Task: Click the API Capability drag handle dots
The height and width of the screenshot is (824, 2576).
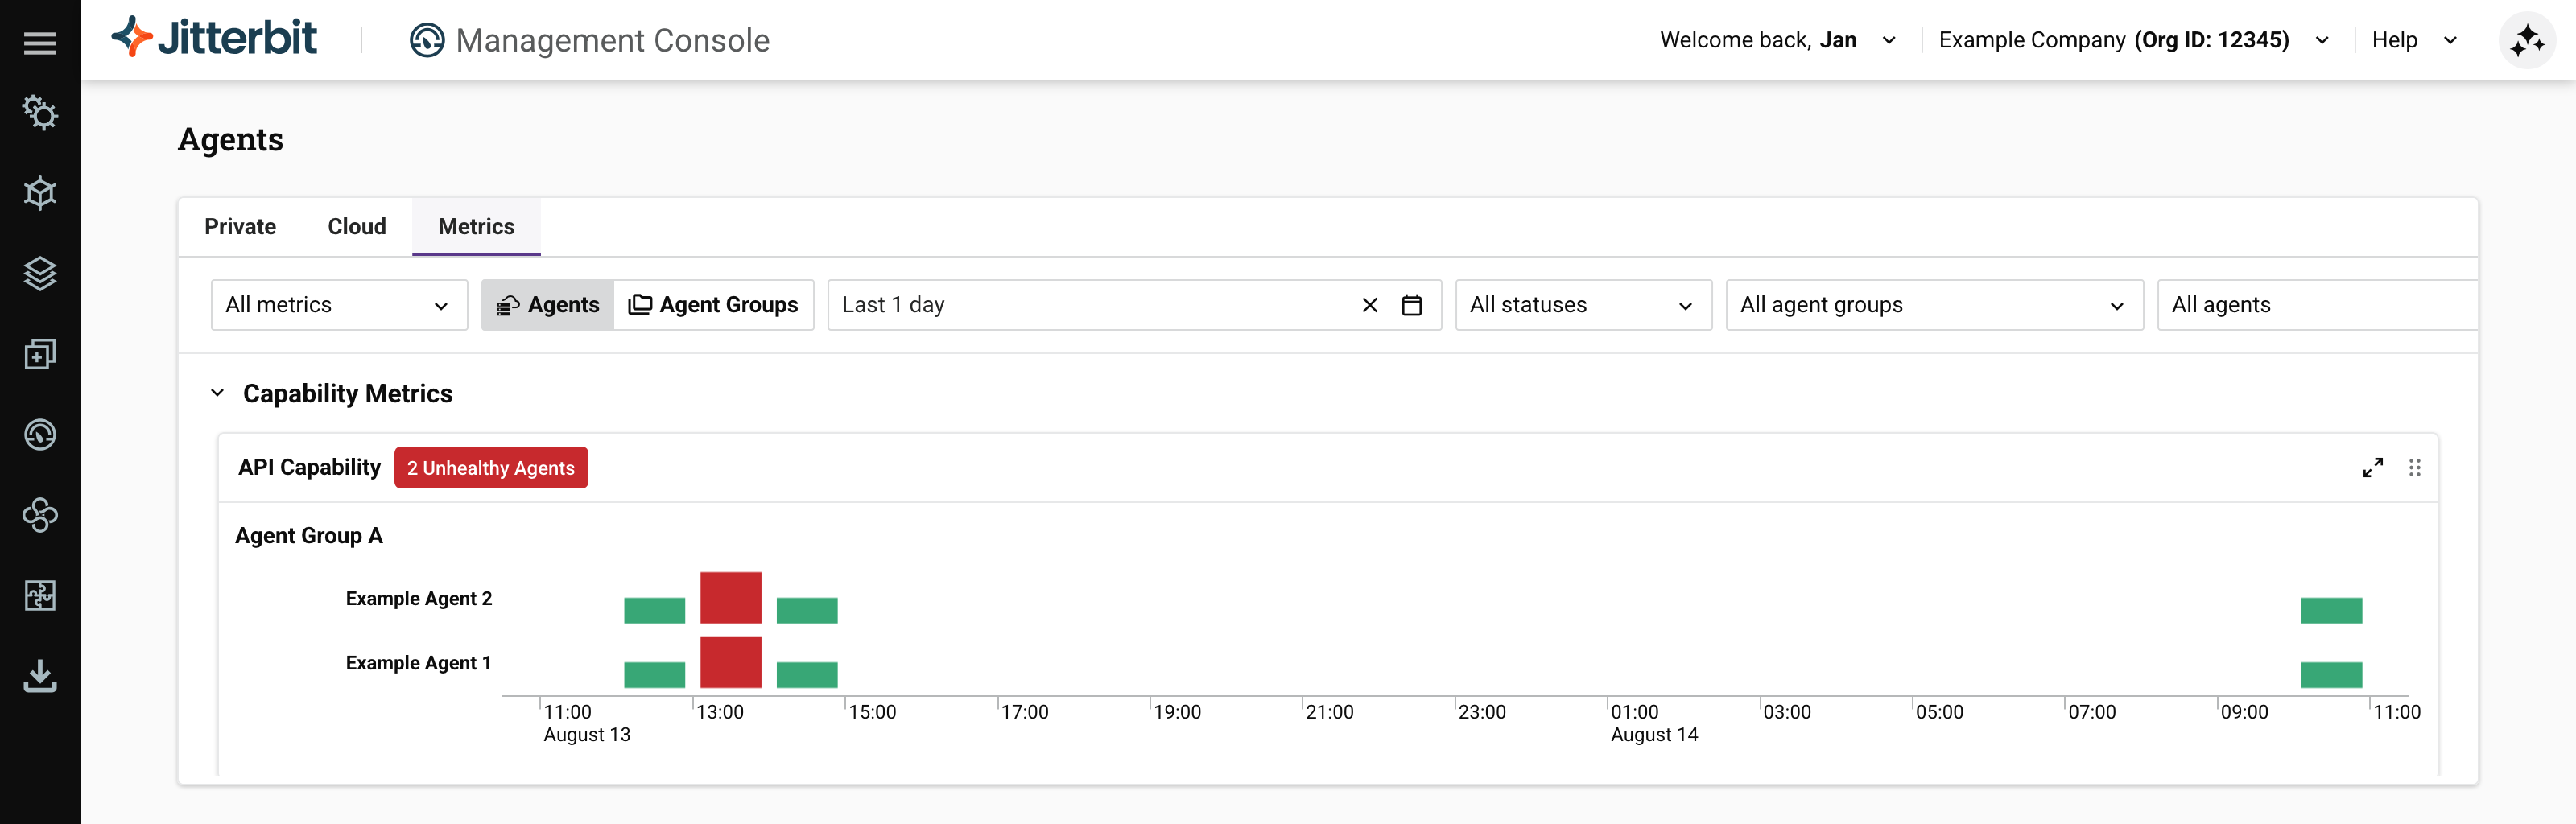Action: (2414, 467)
